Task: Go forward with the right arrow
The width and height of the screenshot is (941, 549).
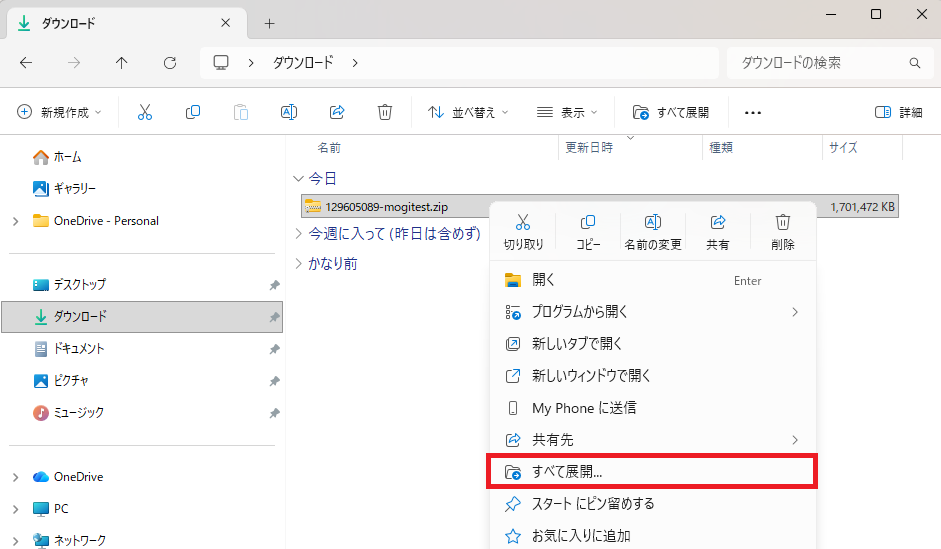Action: [x=74, y=62]
